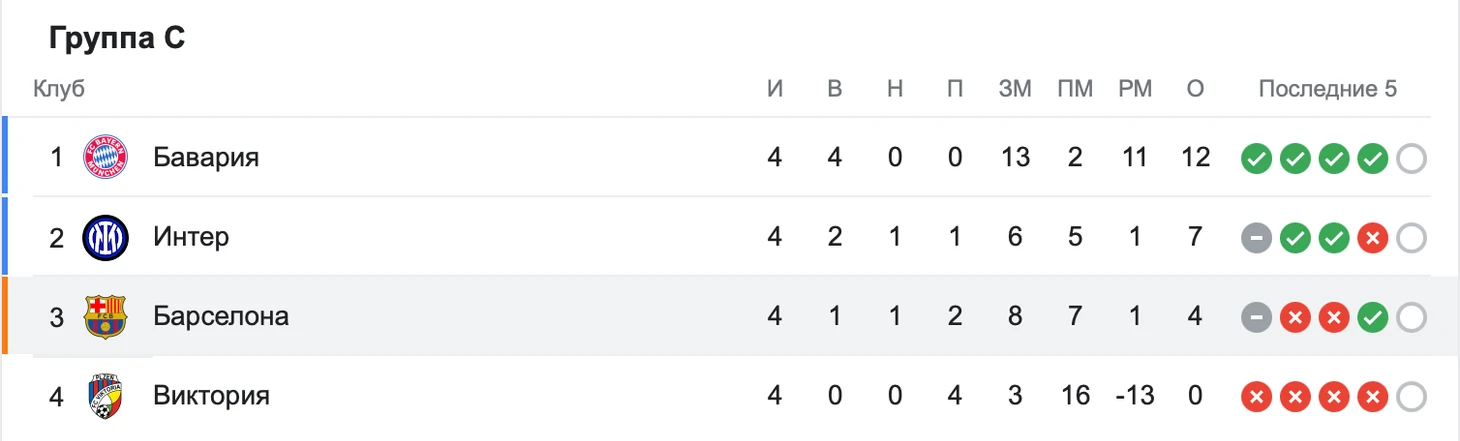This screenshot has width=1460, height=441.
Task: Click Inter's gray draw icon
Action: click(1256, 238)
